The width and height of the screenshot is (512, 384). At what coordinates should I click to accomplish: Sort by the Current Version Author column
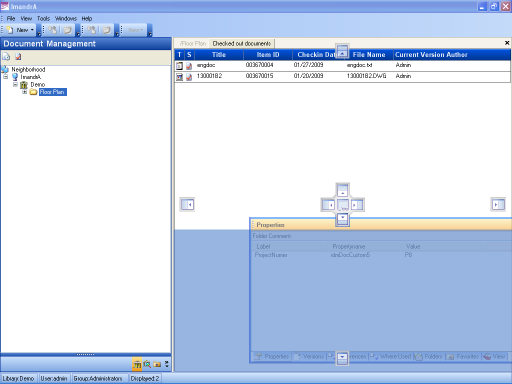point(431,55)
